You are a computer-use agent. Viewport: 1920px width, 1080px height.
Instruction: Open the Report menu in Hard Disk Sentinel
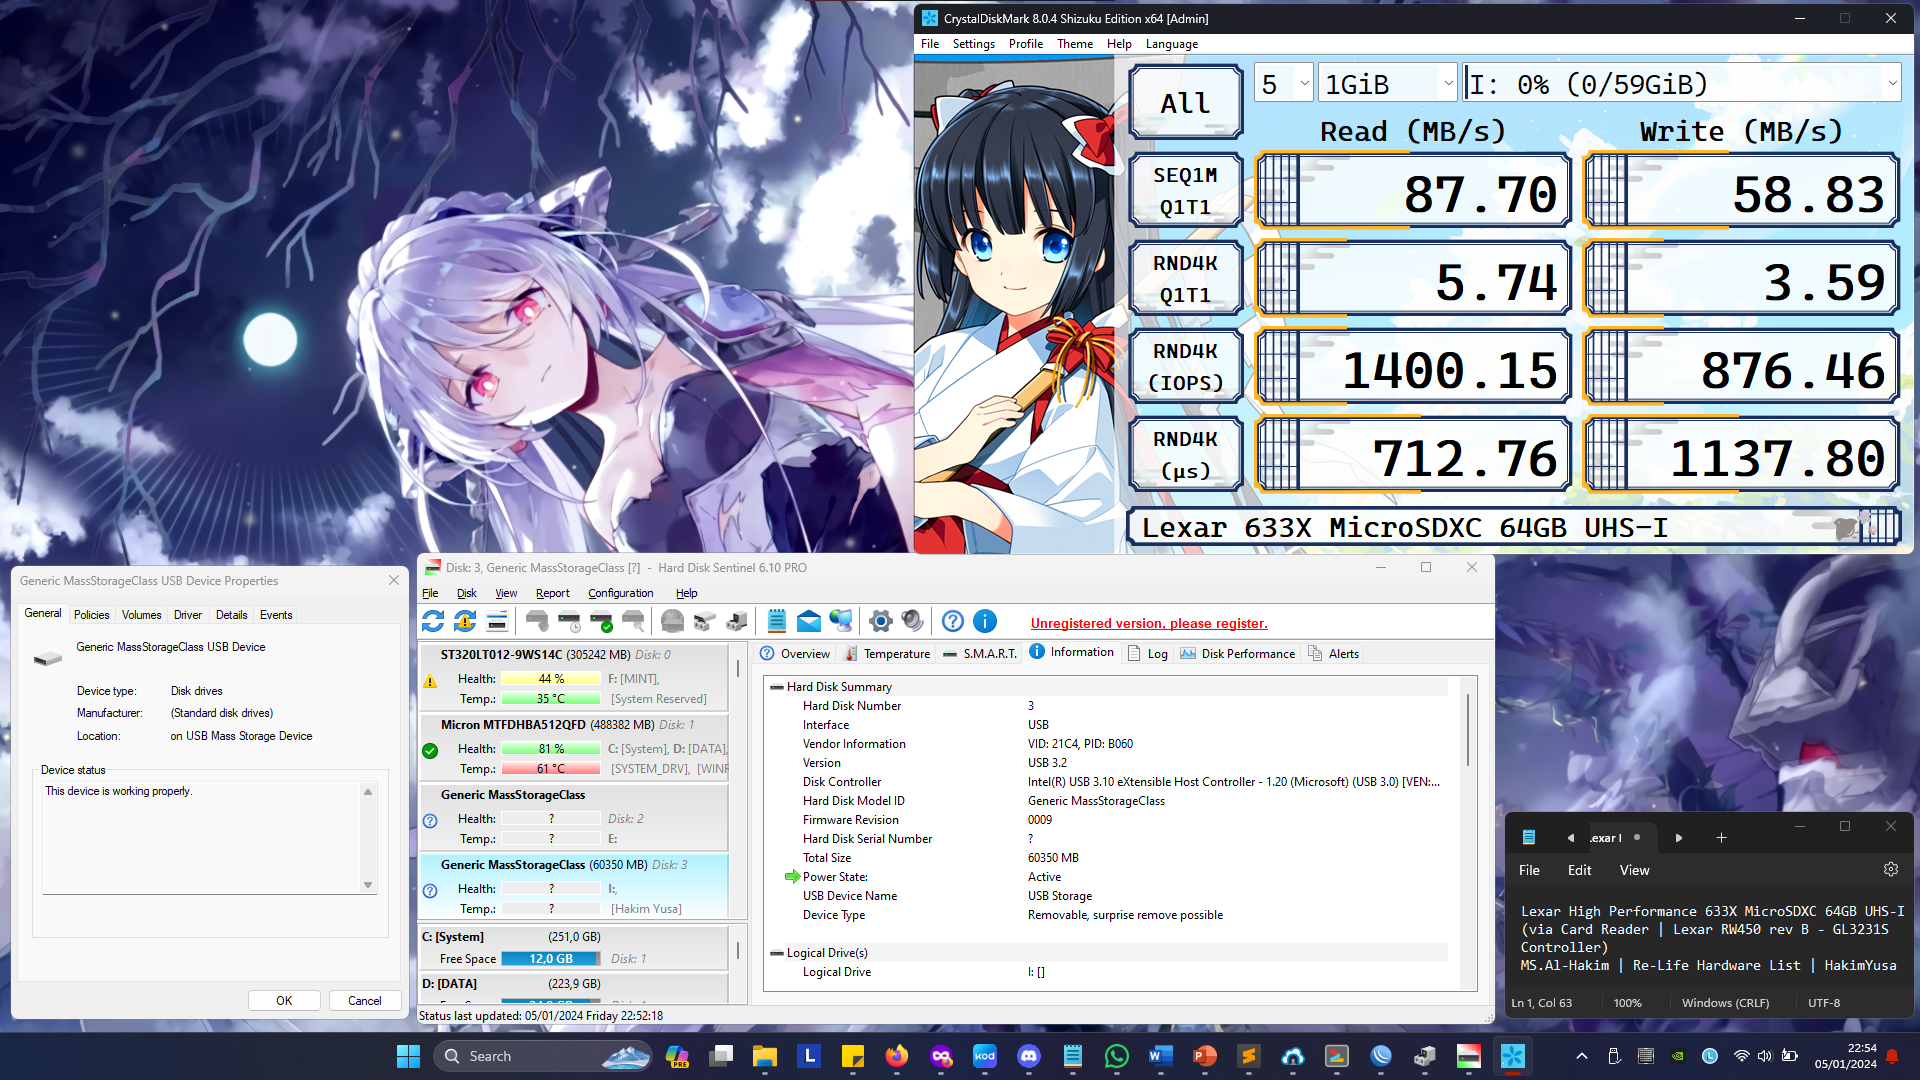(x=552, y=593)
